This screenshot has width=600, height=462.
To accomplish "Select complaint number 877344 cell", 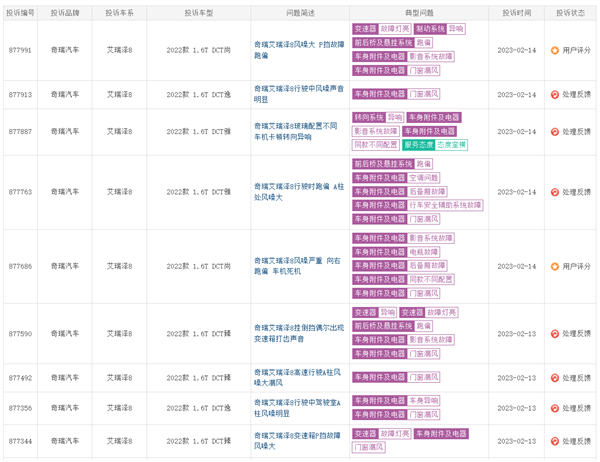I will pyautogui.click(x=20, y=441).
